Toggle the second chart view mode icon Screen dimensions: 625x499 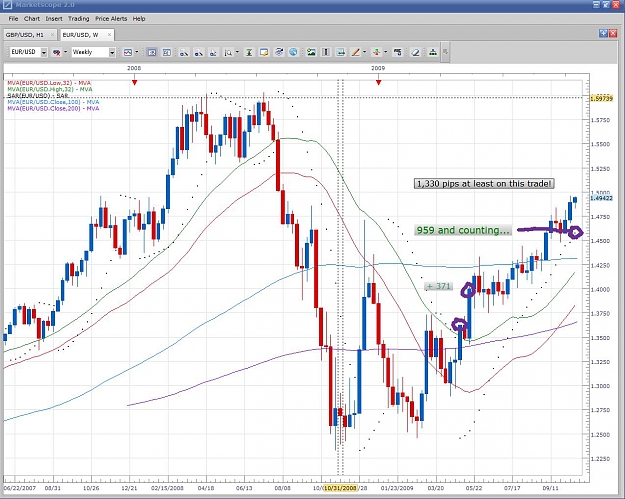coord(167,52)
